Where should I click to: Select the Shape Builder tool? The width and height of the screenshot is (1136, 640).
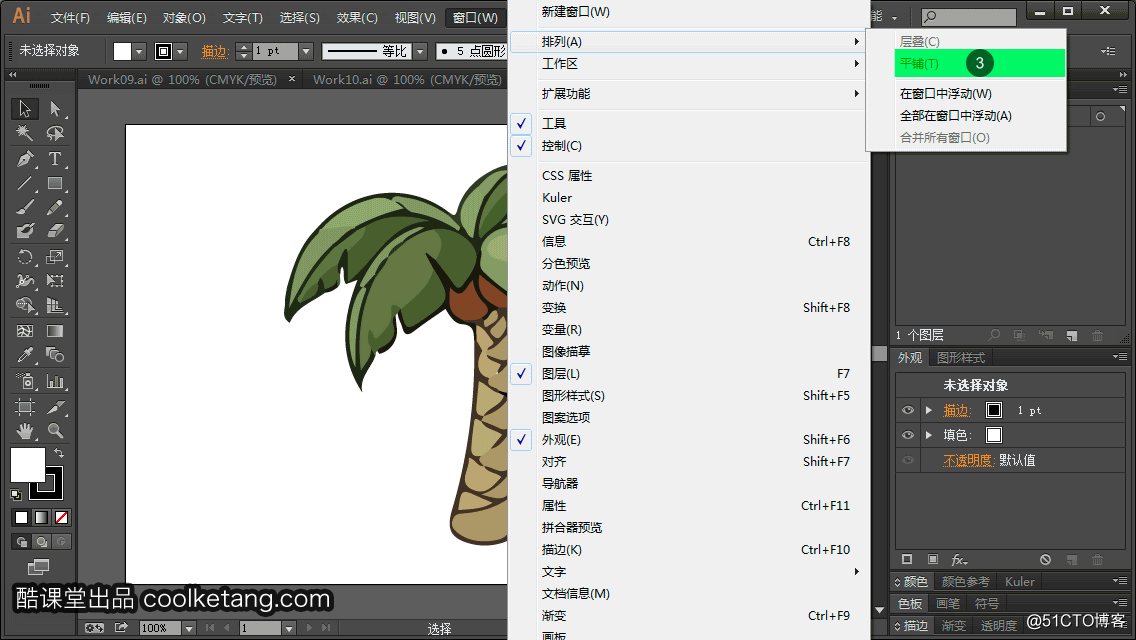point(25,306)
